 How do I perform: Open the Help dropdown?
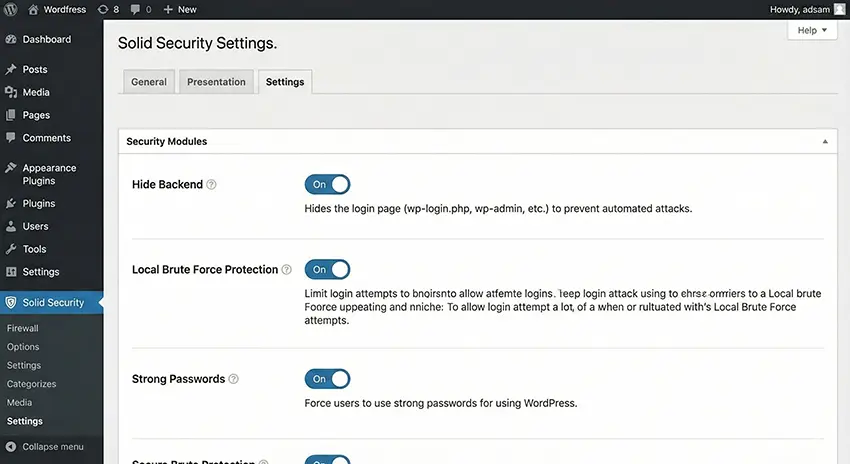(812, 30)
